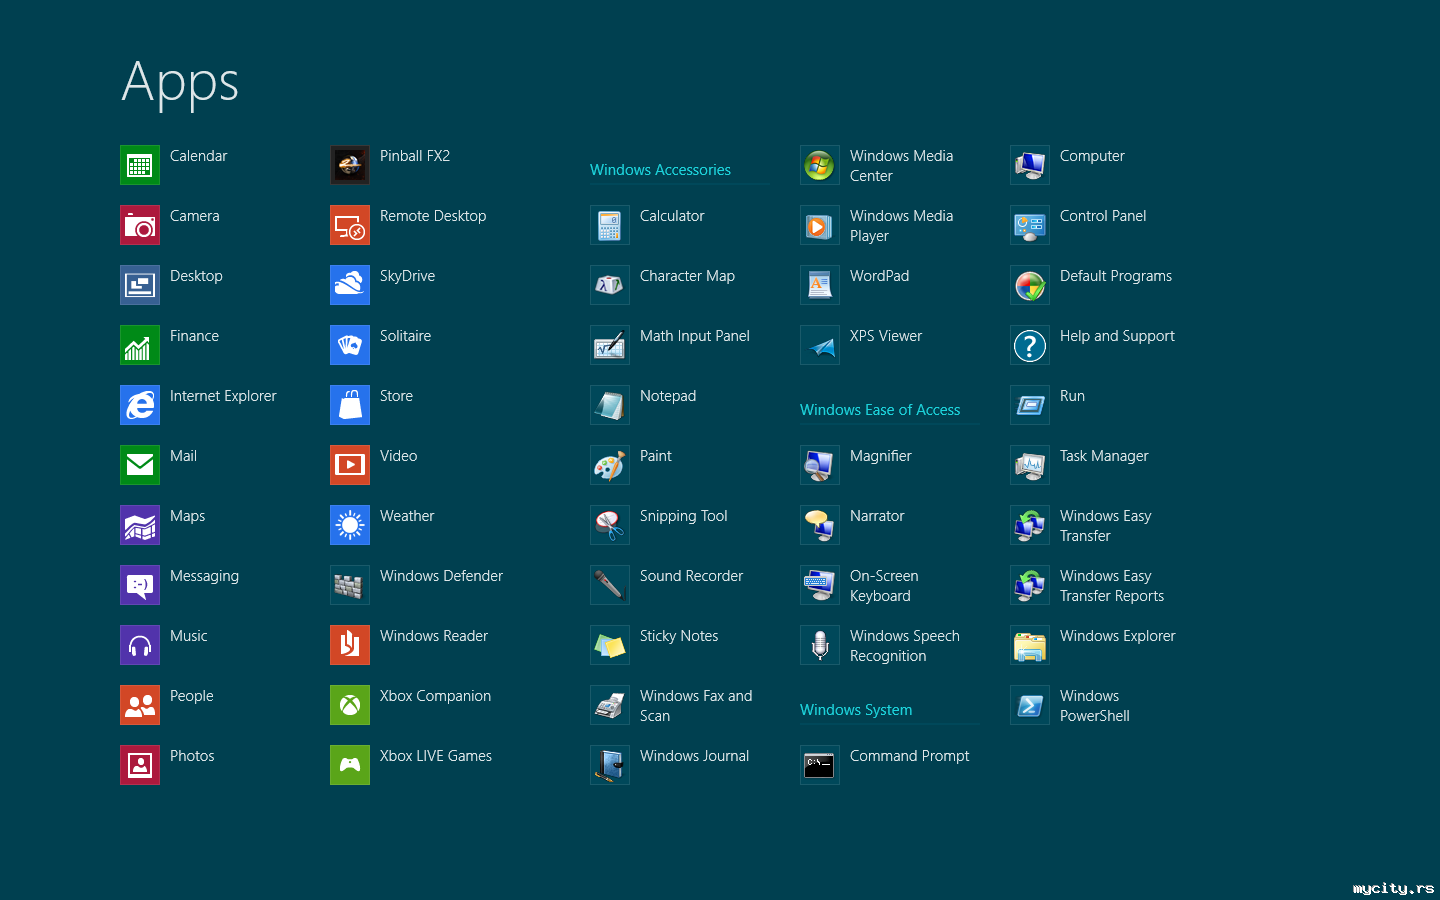Open the Math Input Panel icon
This screenshot has height=900, width=1440.
[x=610, y=345]
